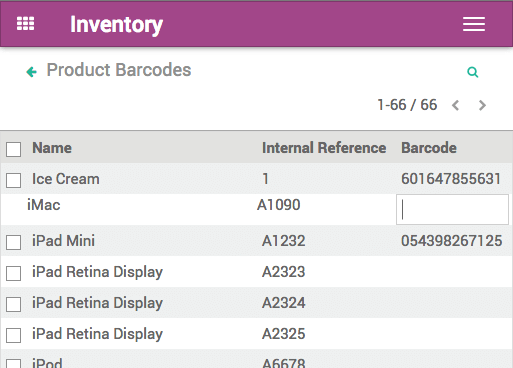Click the Inventory app title
This screenshot has width=513, height=368.
coord(116,25)
